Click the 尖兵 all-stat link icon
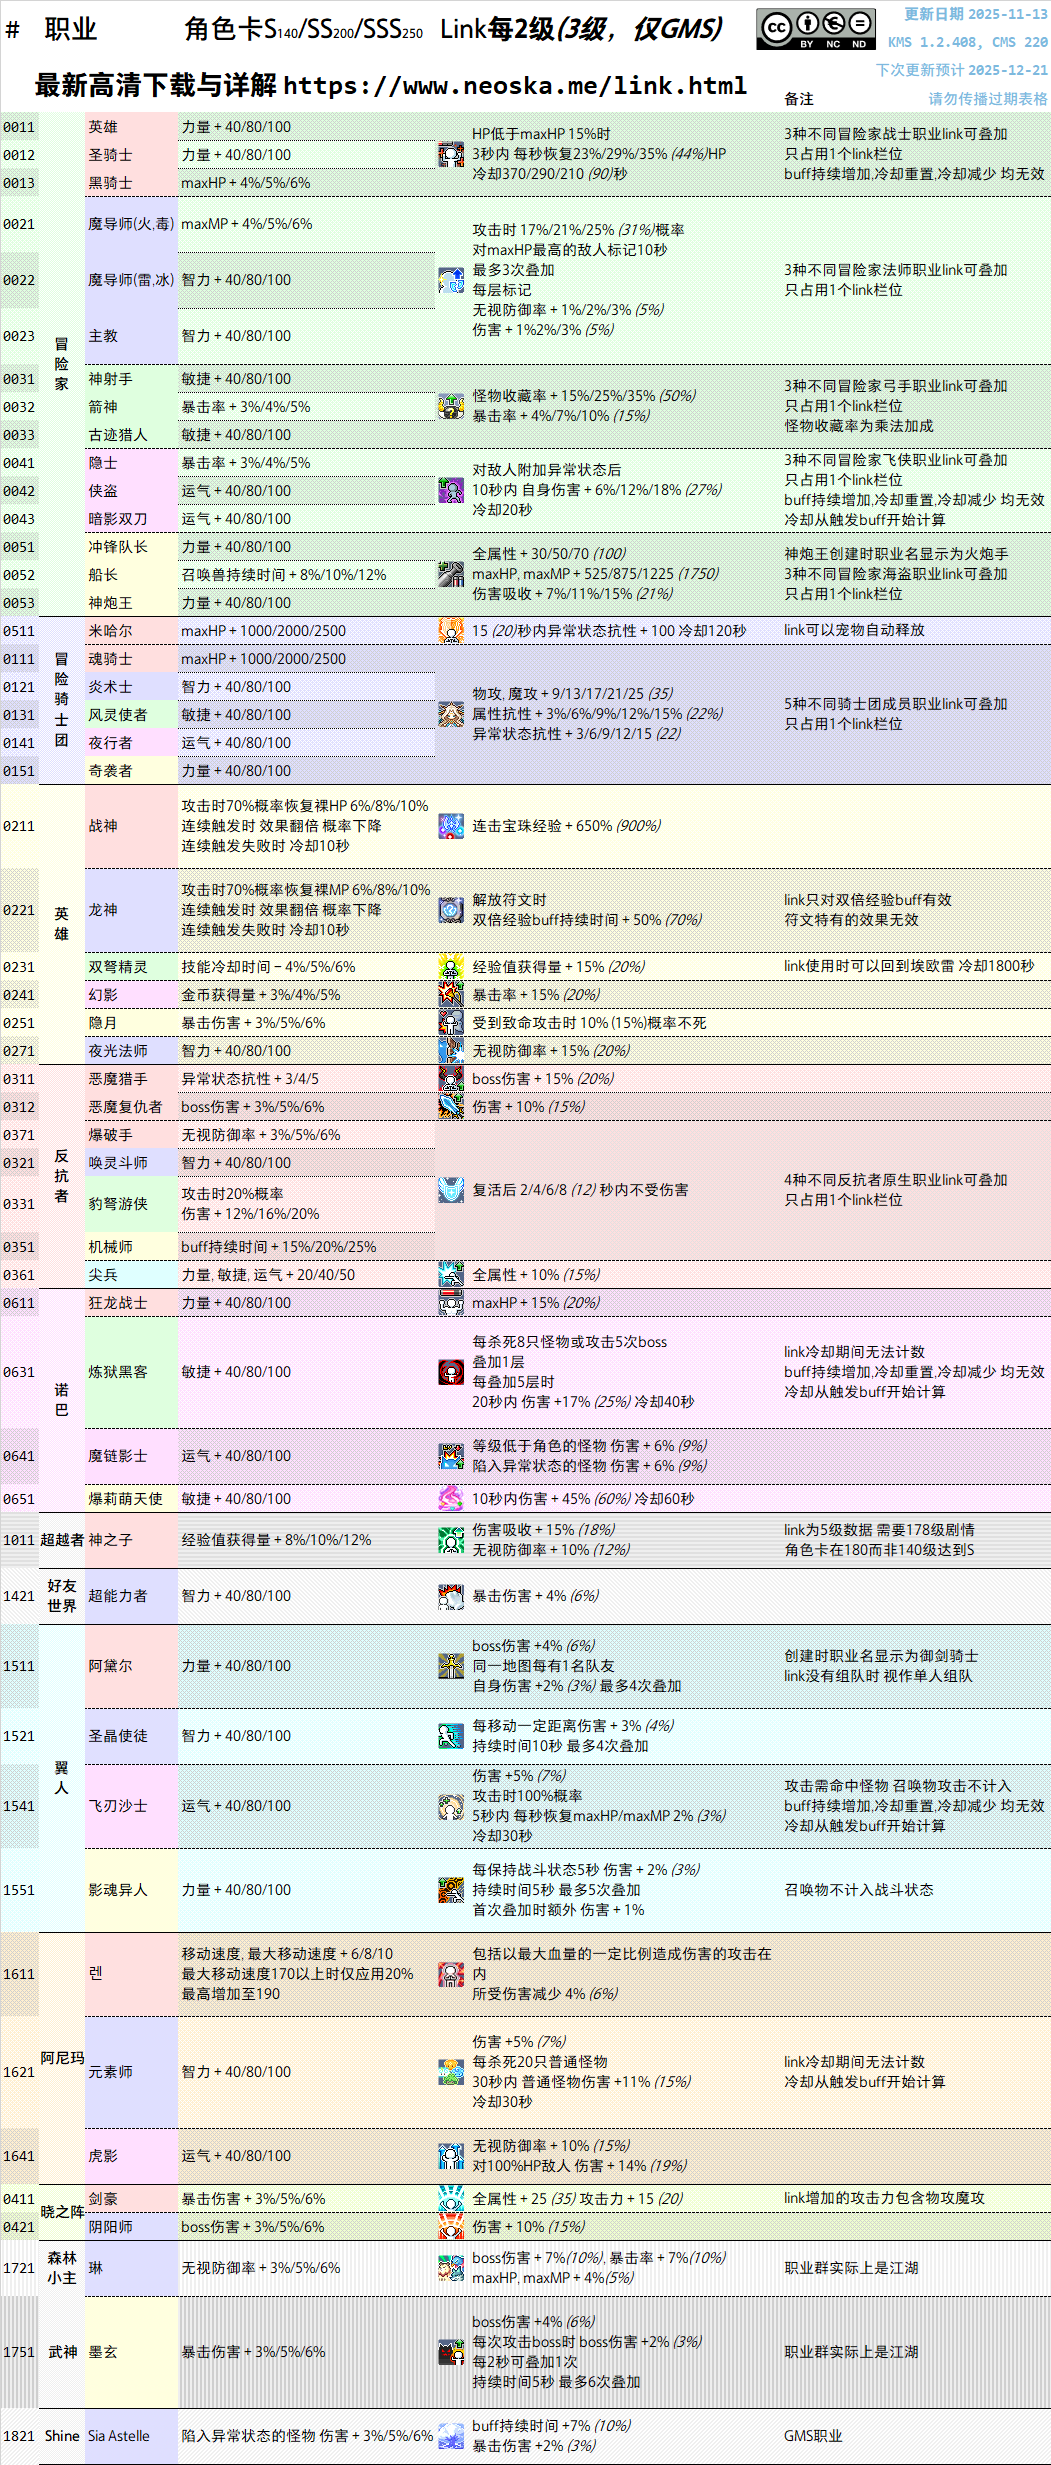Image resolution: width=1051 pixels, height=2465 pixels. click(x=451, y=1275)
